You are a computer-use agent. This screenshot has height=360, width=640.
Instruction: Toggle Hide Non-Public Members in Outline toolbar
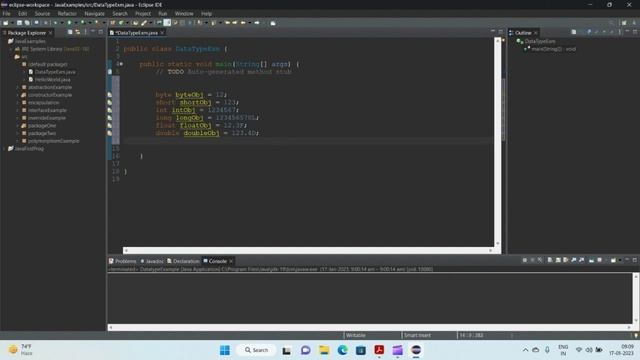(611, 32)
